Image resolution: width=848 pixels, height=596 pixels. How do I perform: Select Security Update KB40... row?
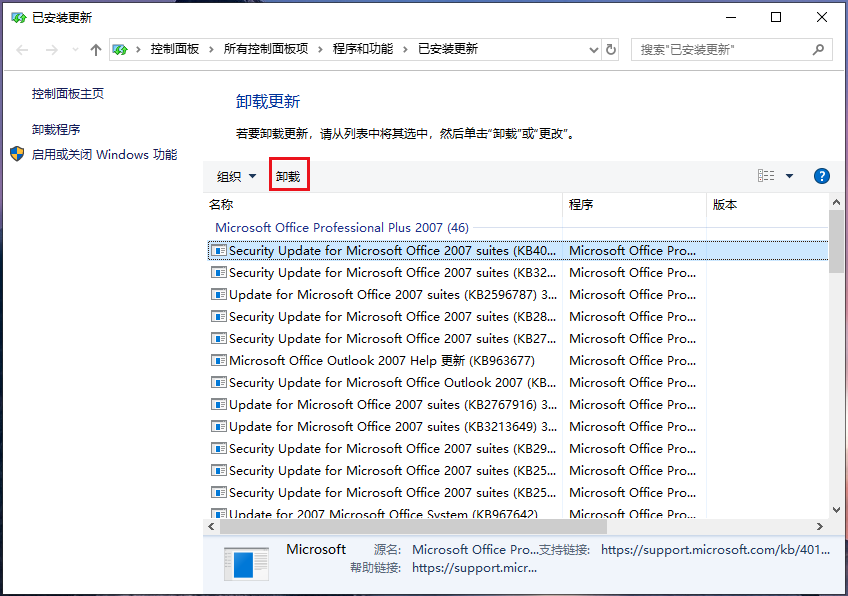518,250
